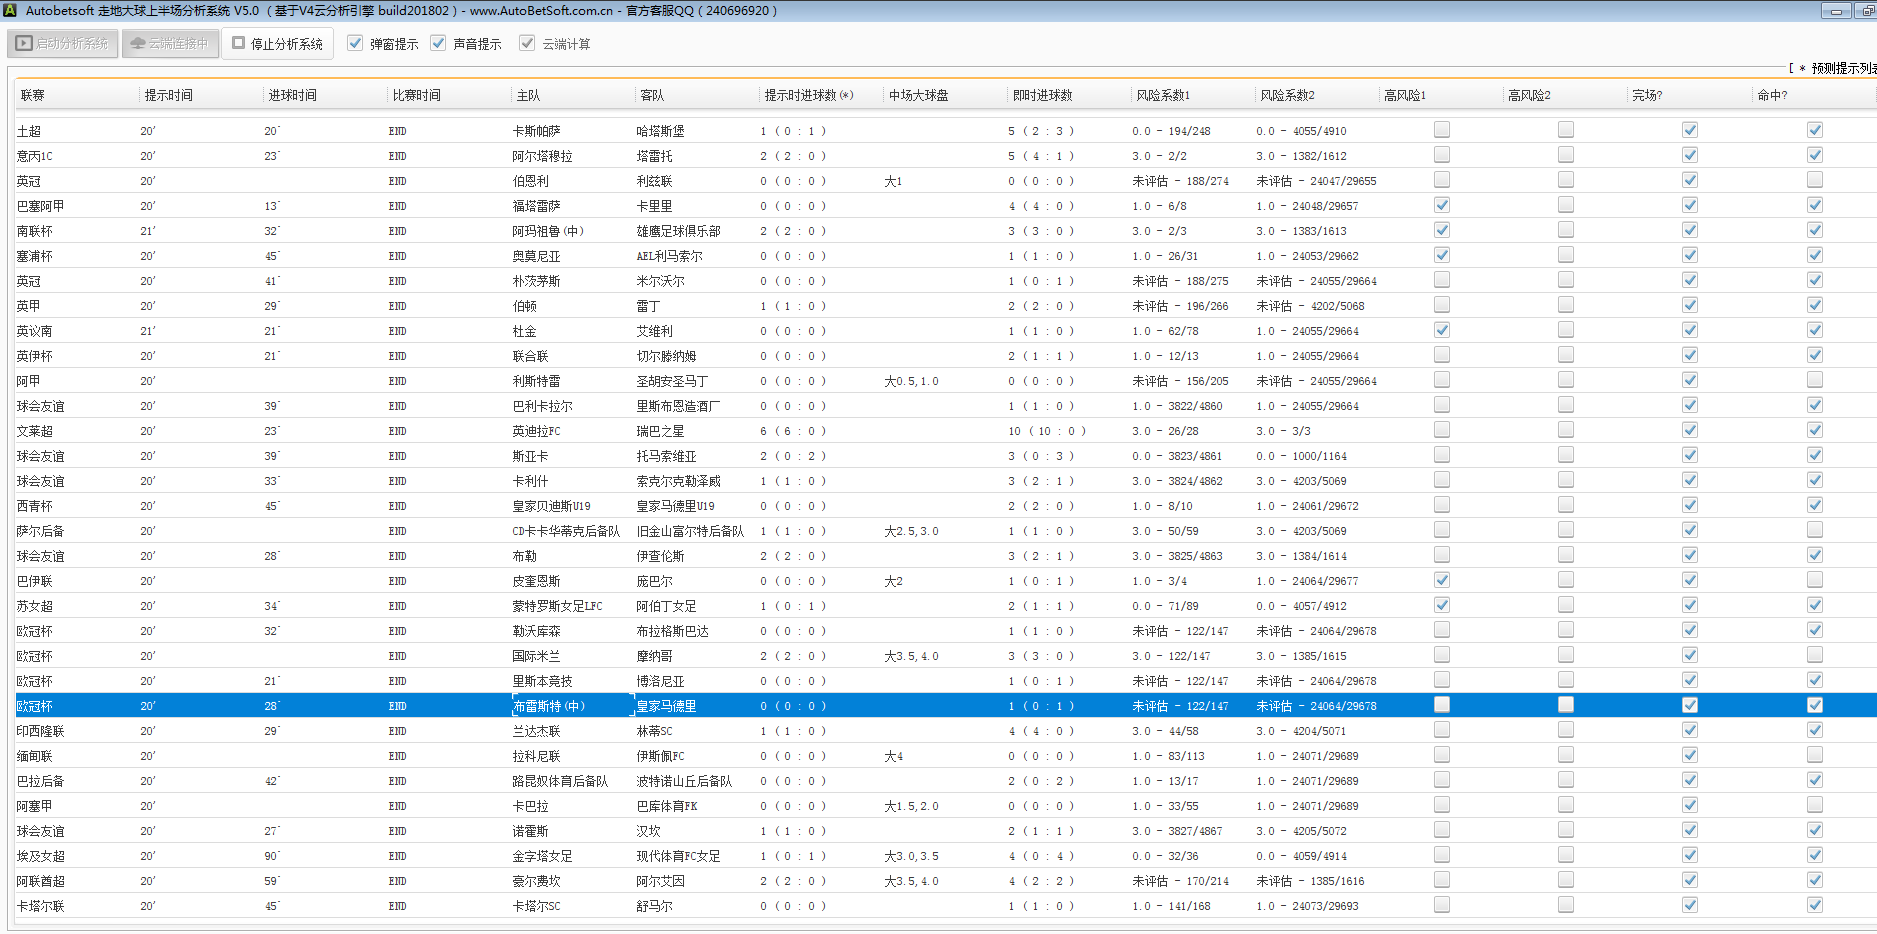This screenshot has height=934, width=1877.
Task: Click the Autobetsoft app icon in title bar
Action: pyautogui.click(x=10, y=11)
